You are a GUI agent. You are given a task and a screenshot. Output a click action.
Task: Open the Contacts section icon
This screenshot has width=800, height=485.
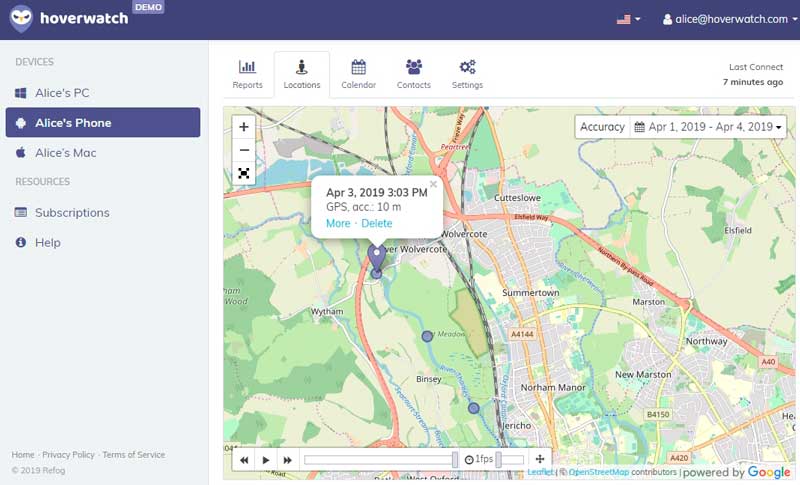tap(413, 74)
